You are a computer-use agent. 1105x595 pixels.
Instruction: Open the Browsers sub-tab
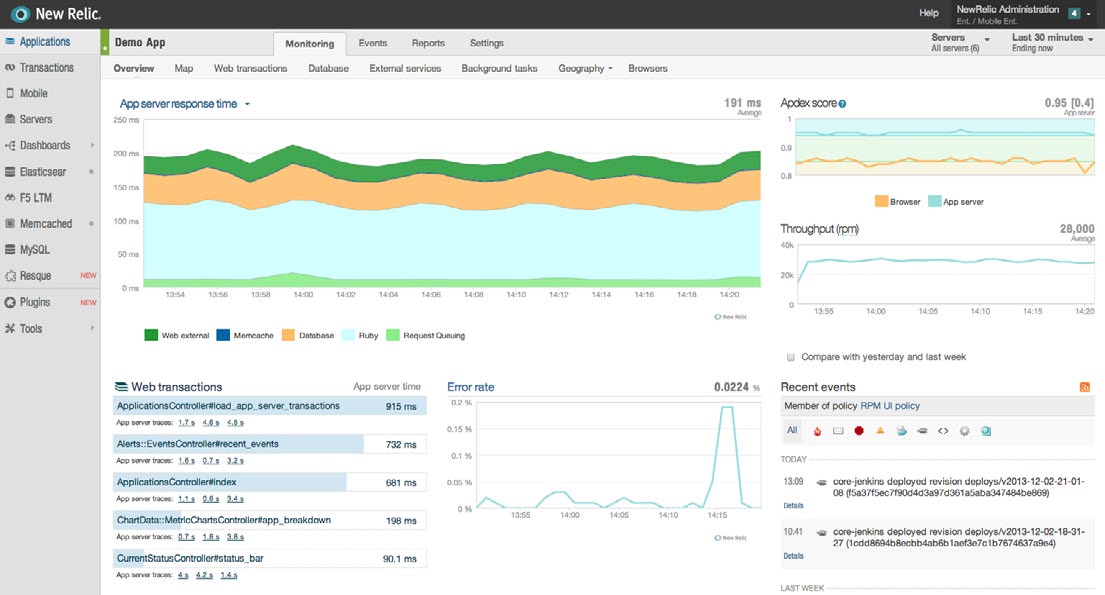pos(648,68)
